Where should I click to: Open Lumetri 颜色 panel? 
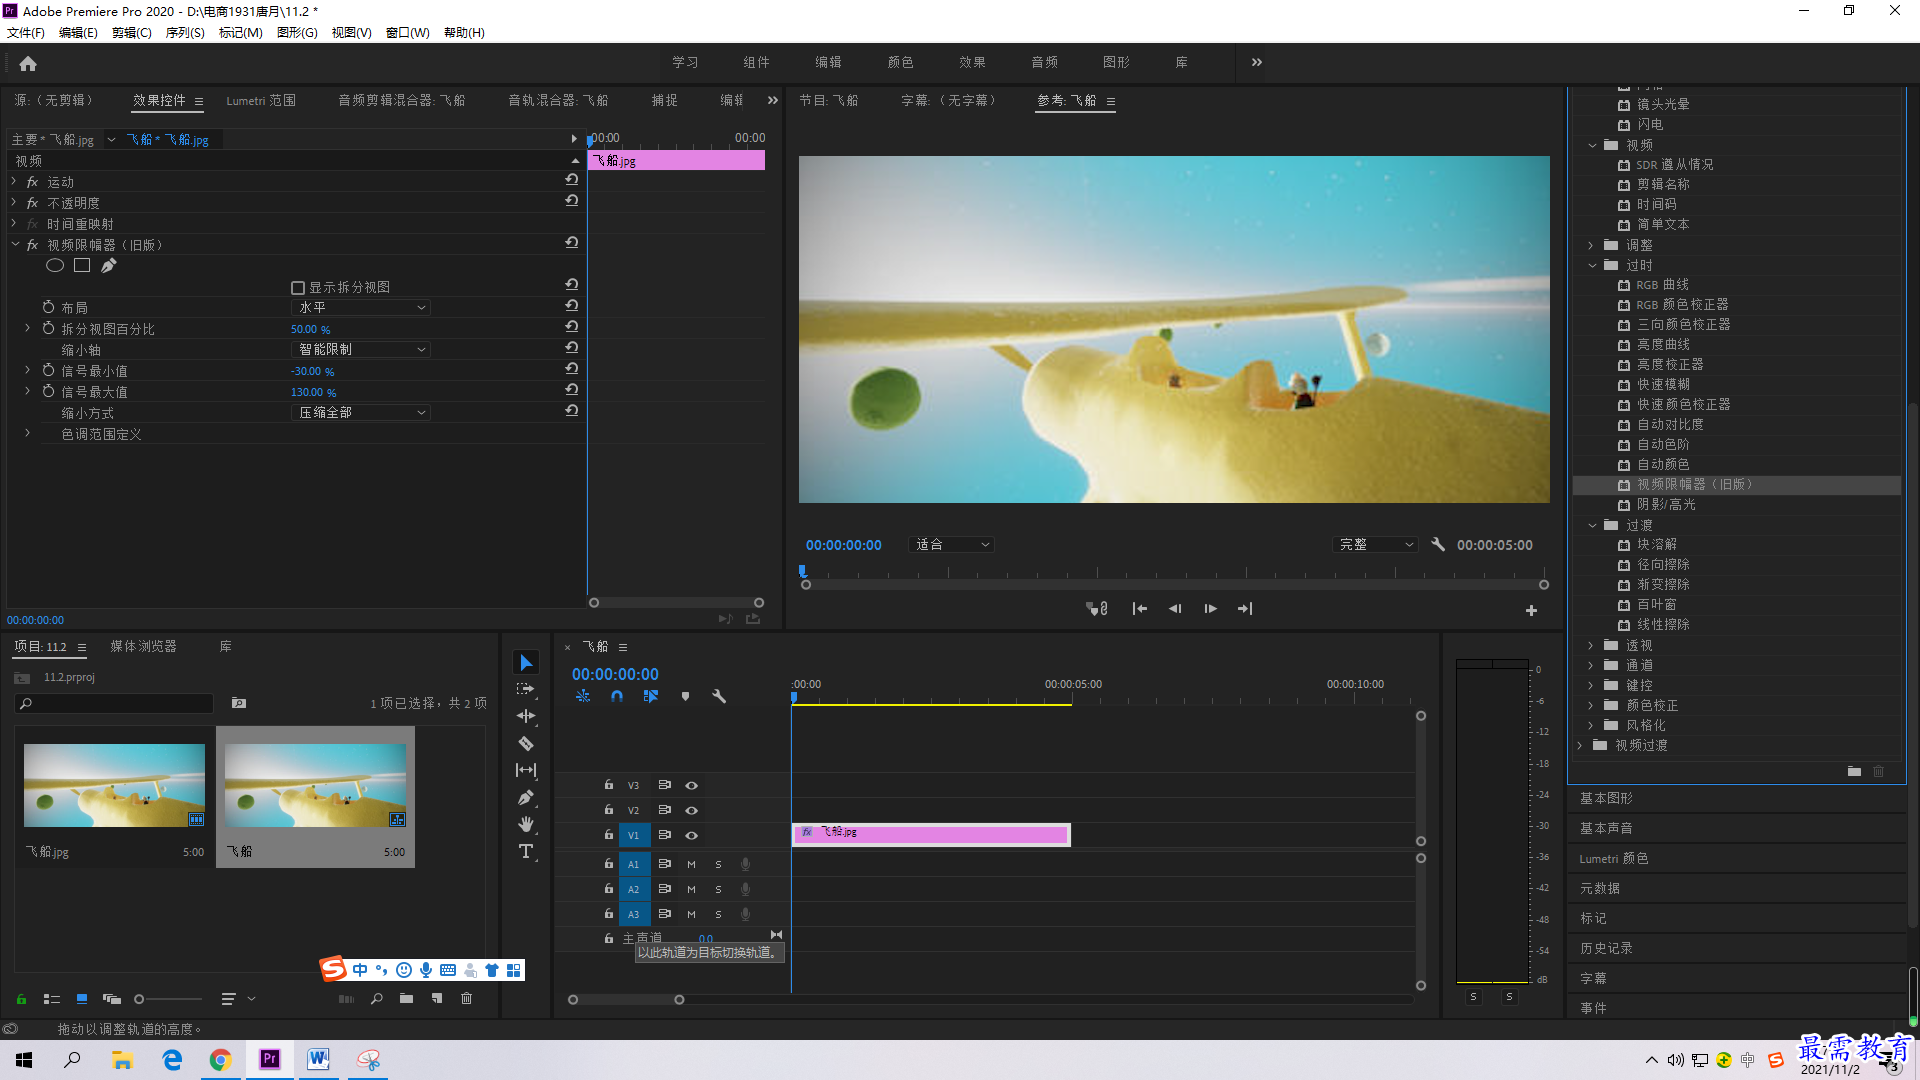(x=1614, y=858)
